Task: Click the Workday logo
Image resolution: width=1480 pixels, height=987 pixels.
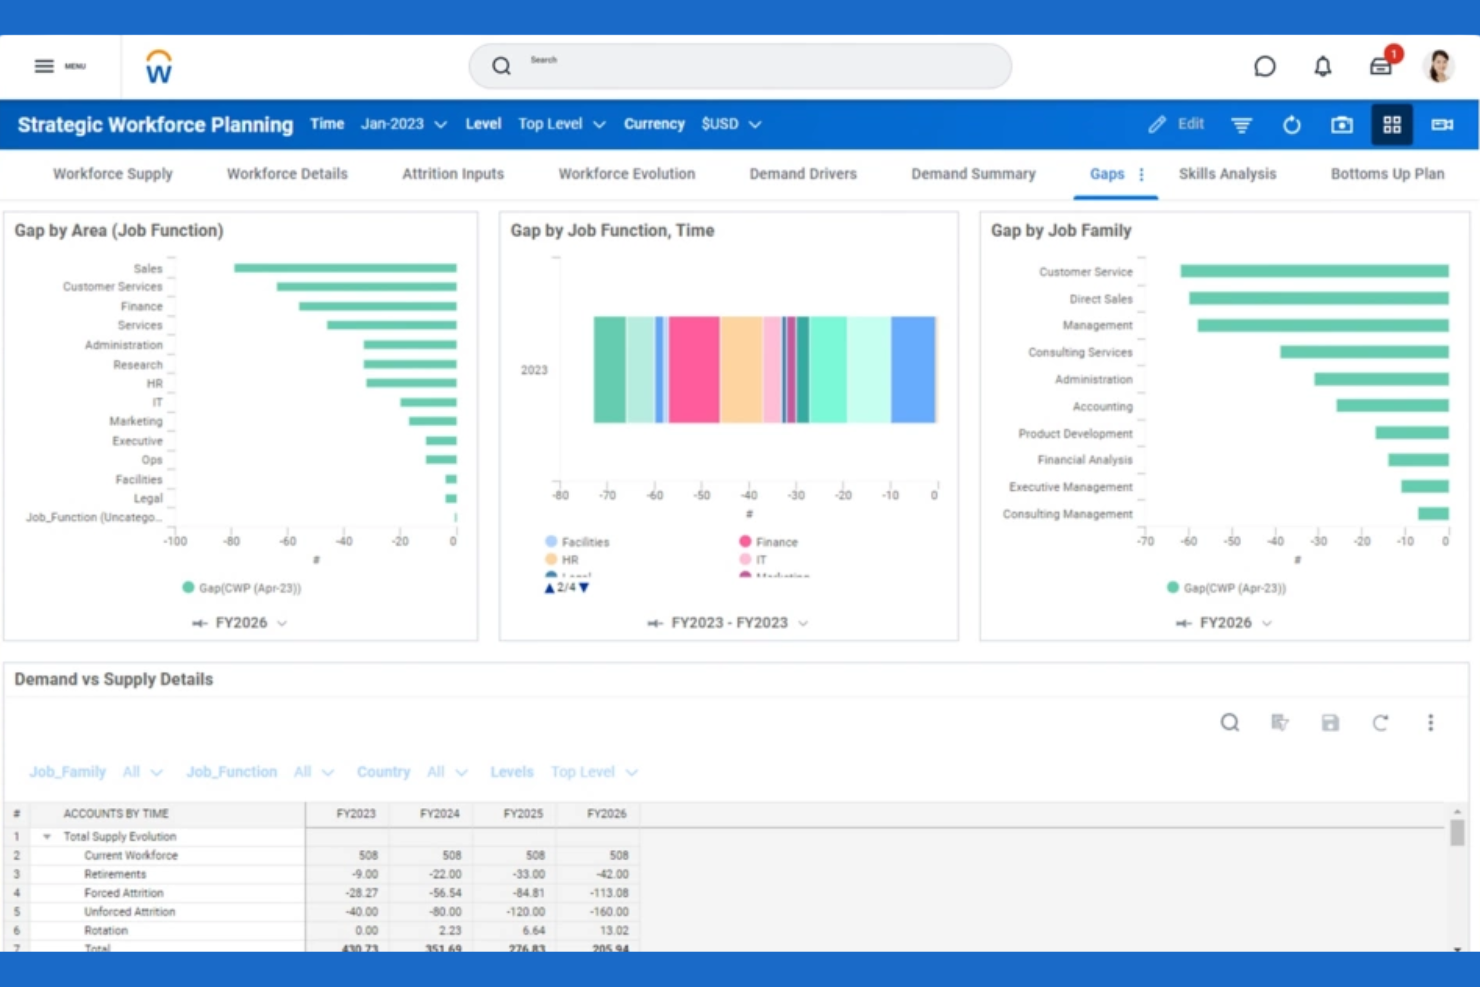Action: [x=158, y=67]
